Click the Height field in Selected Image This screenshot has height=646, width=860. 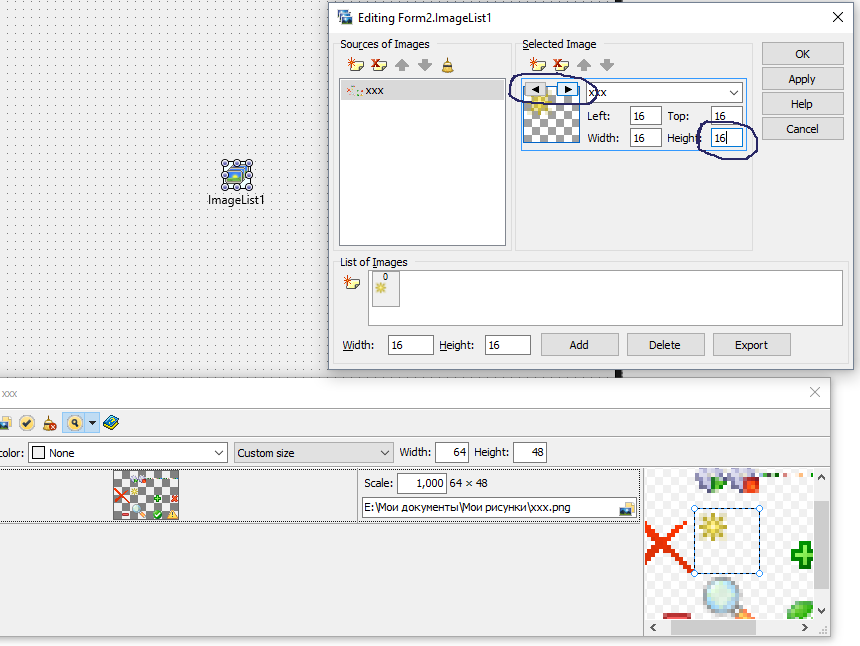coord(727,138)
